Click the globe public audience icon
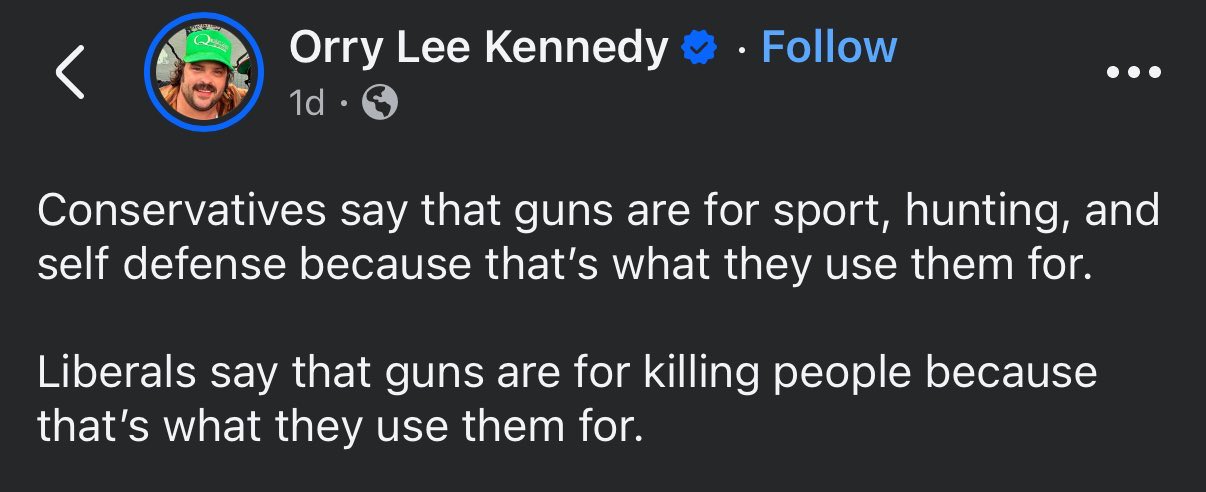The width and height of the screenshot is (1206, 492). 379,102
